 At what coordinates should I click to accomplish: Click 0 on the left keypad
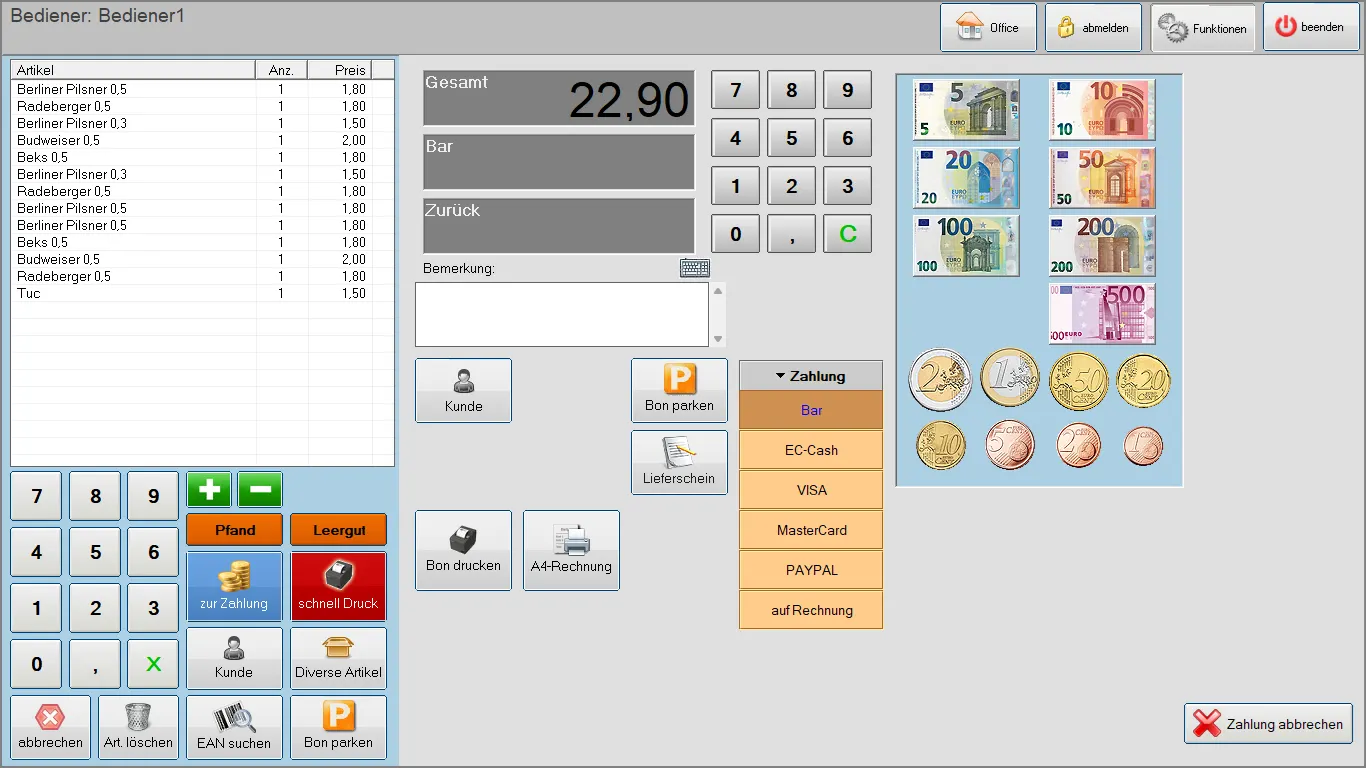coord(37,664)
